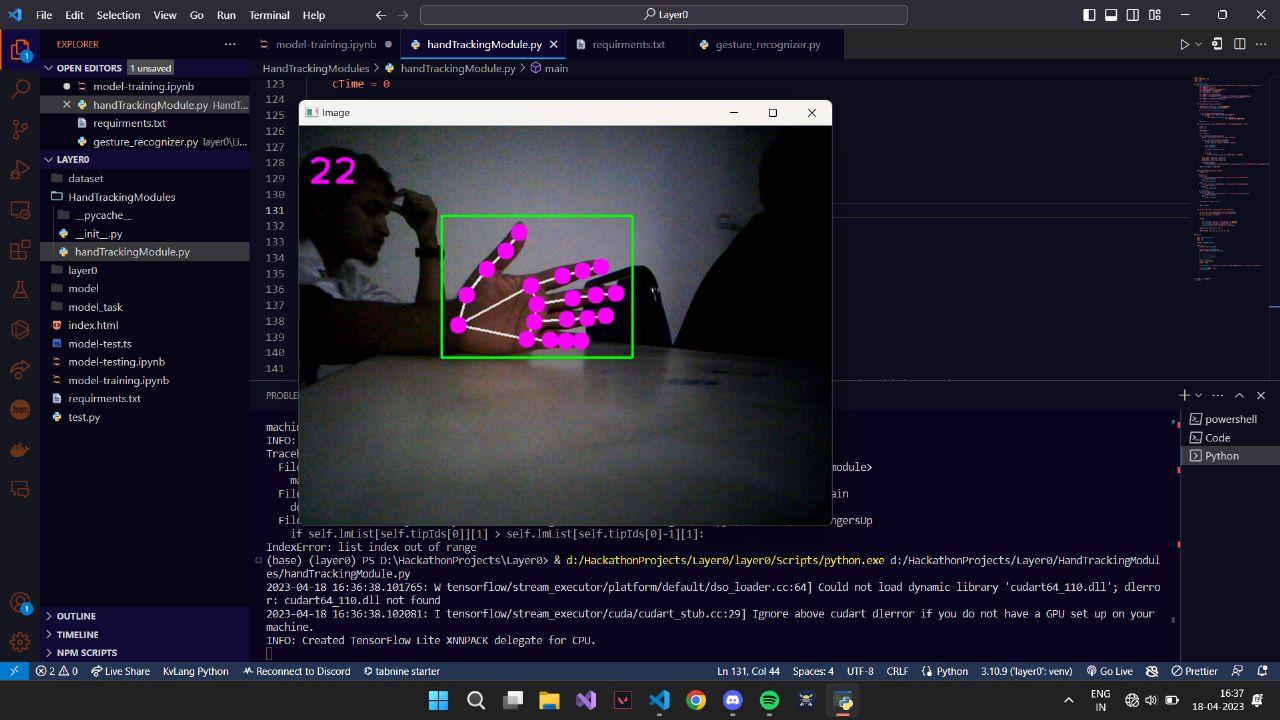
Task: Open the Manage gear menu
Action: click(20, 643)
